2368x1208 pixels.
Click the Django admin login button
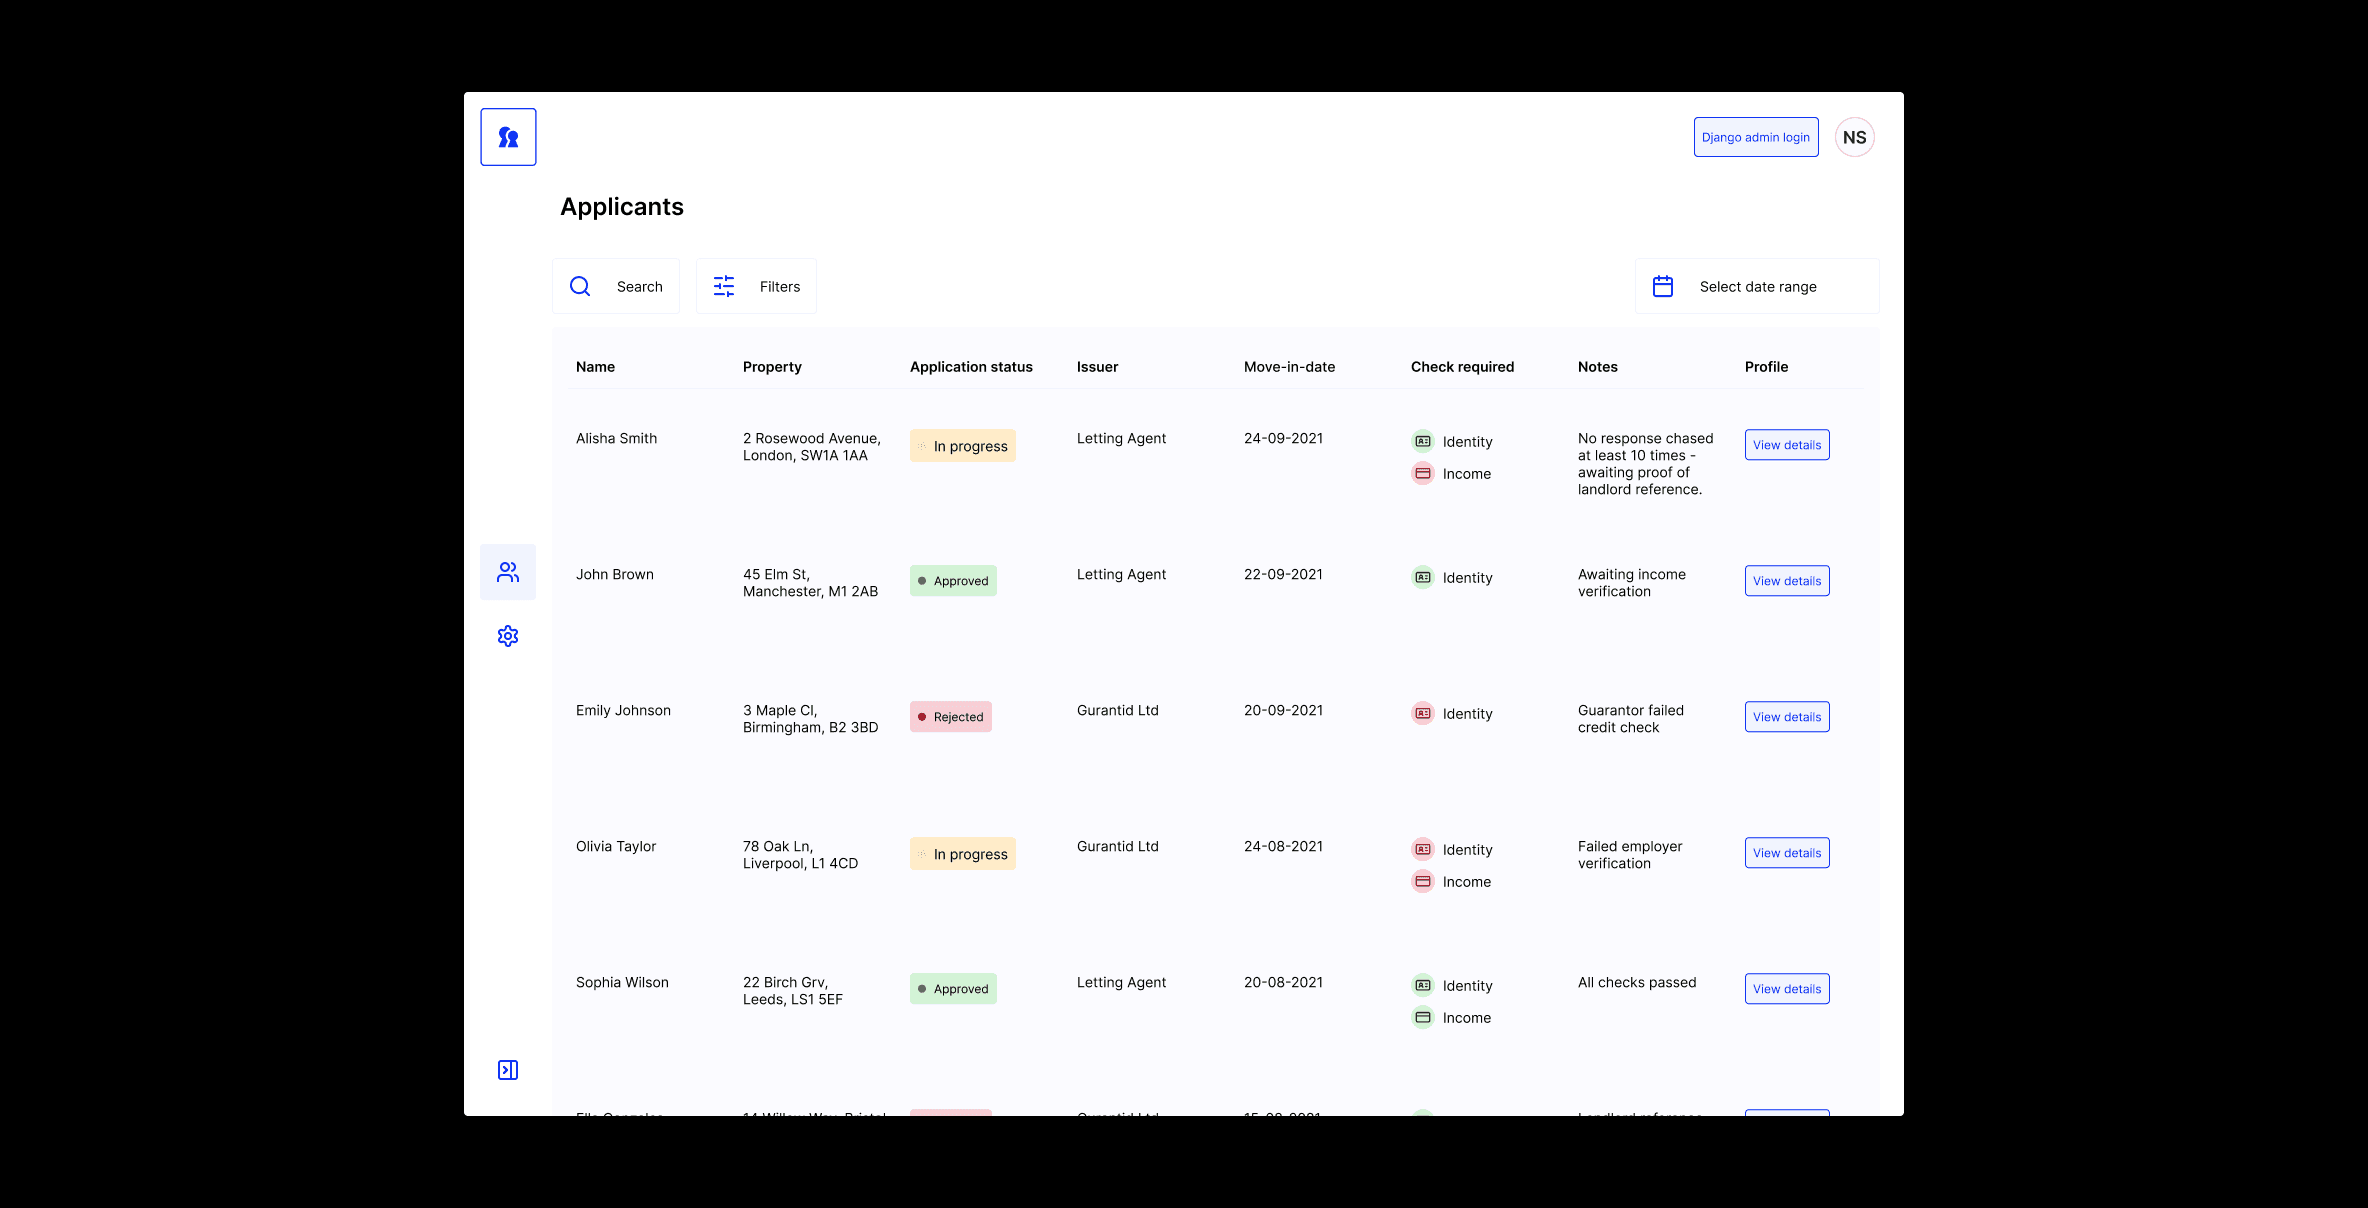[1755, 137]
